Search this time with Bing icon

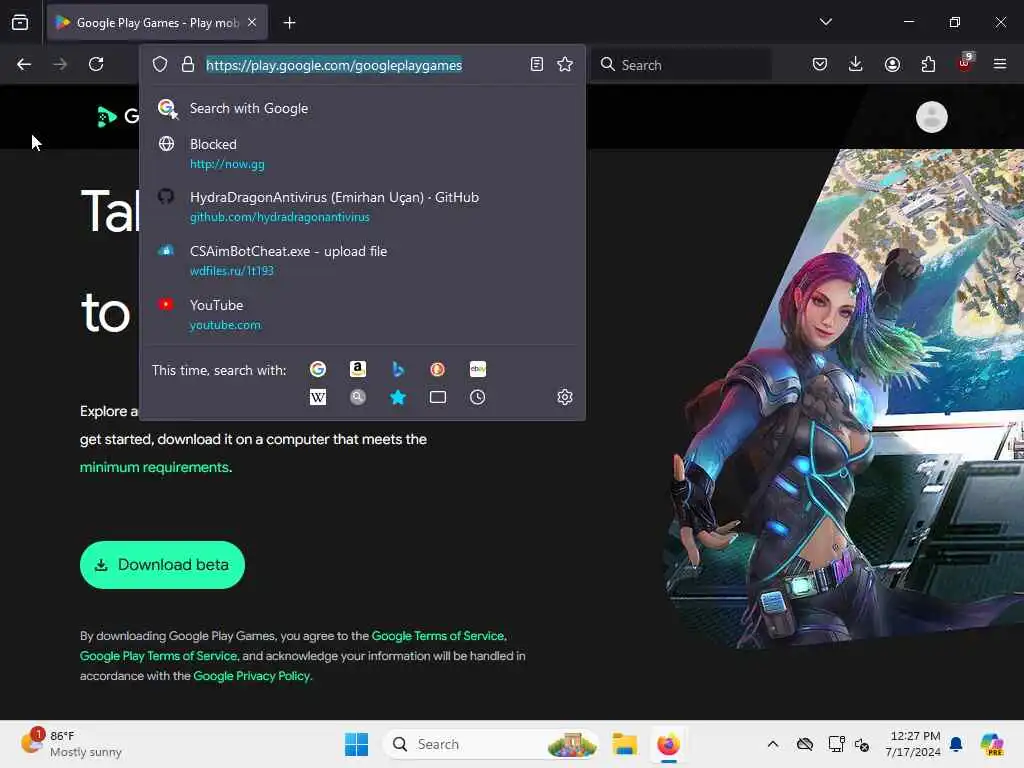pos(398,370)
